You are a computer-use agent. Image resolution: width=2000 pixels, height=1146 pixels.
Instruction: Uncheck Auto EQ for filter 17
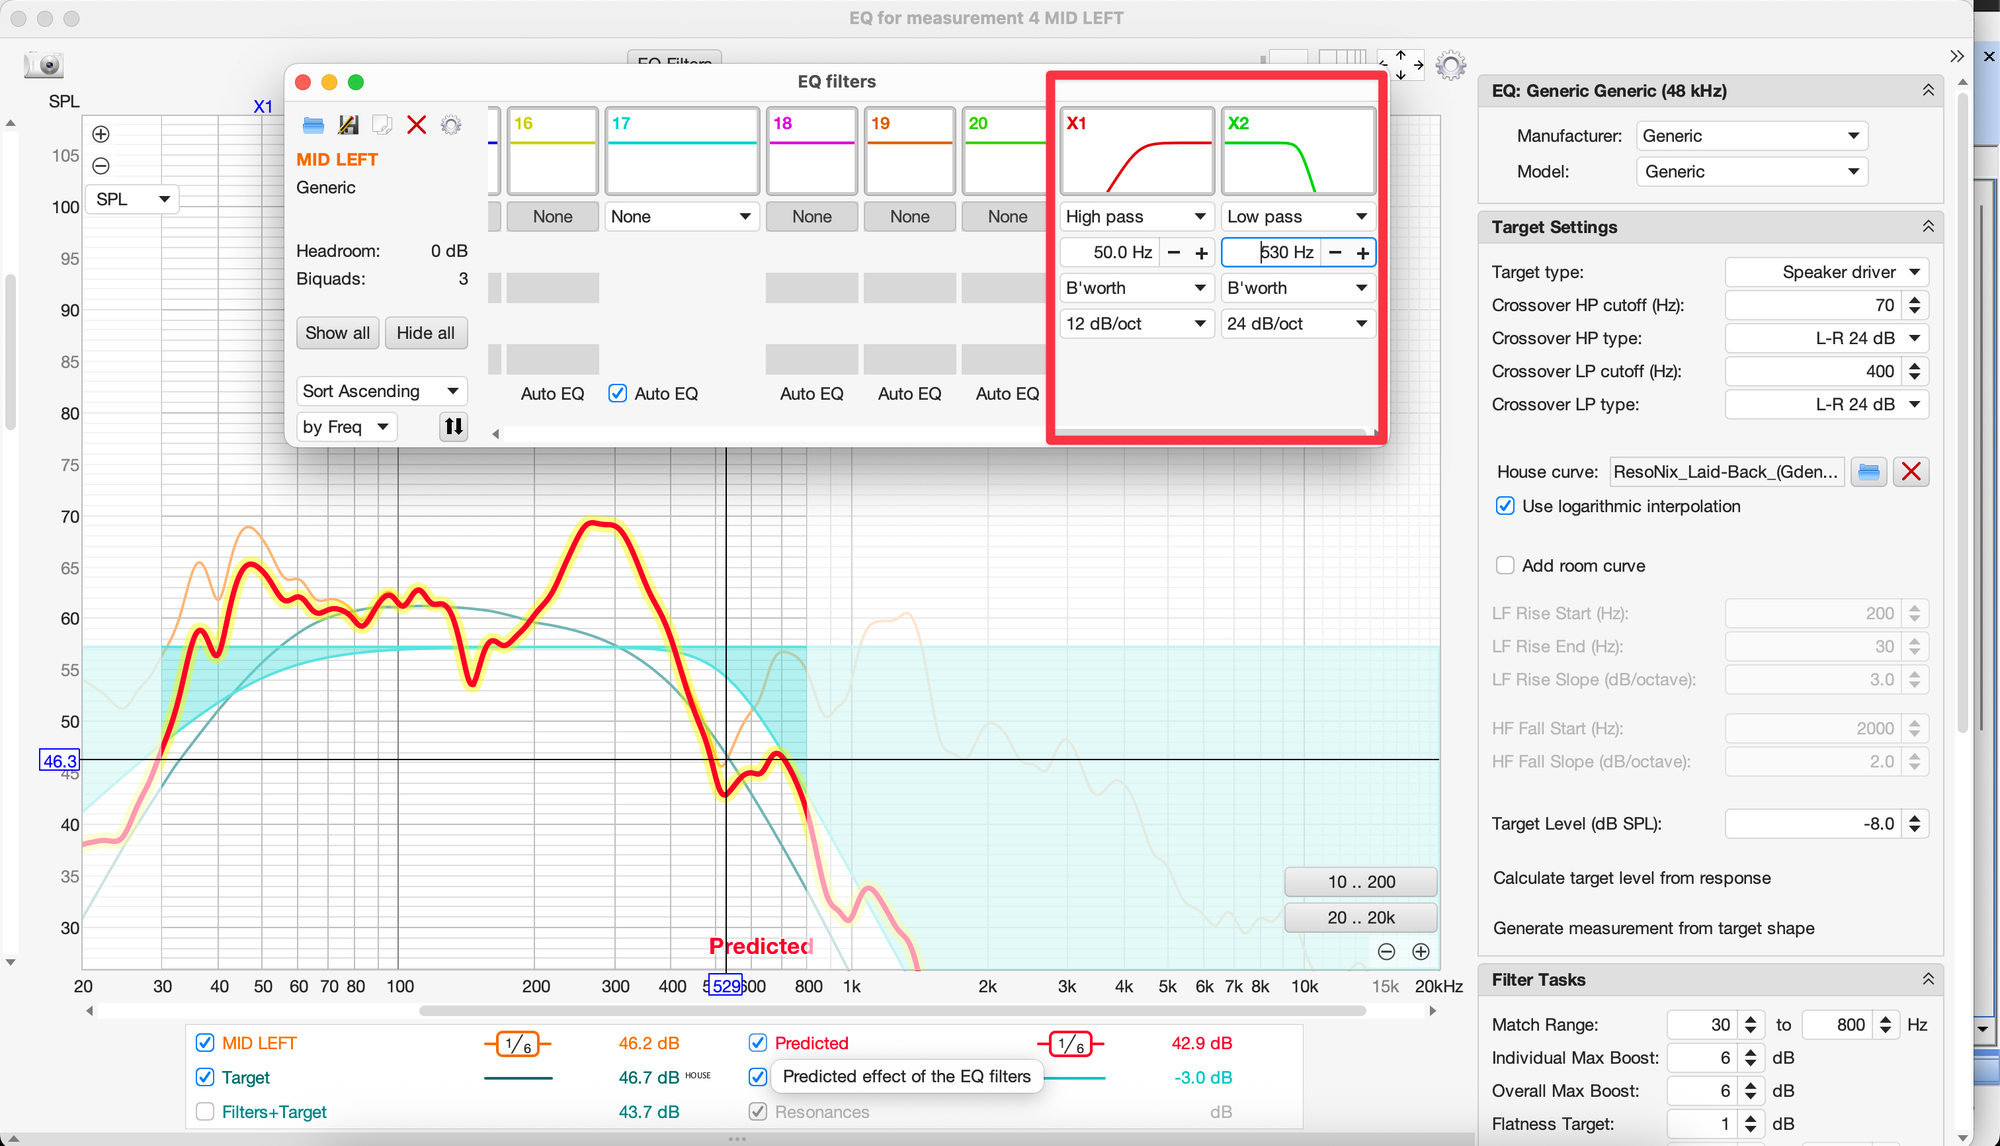(x=618, y=394)
